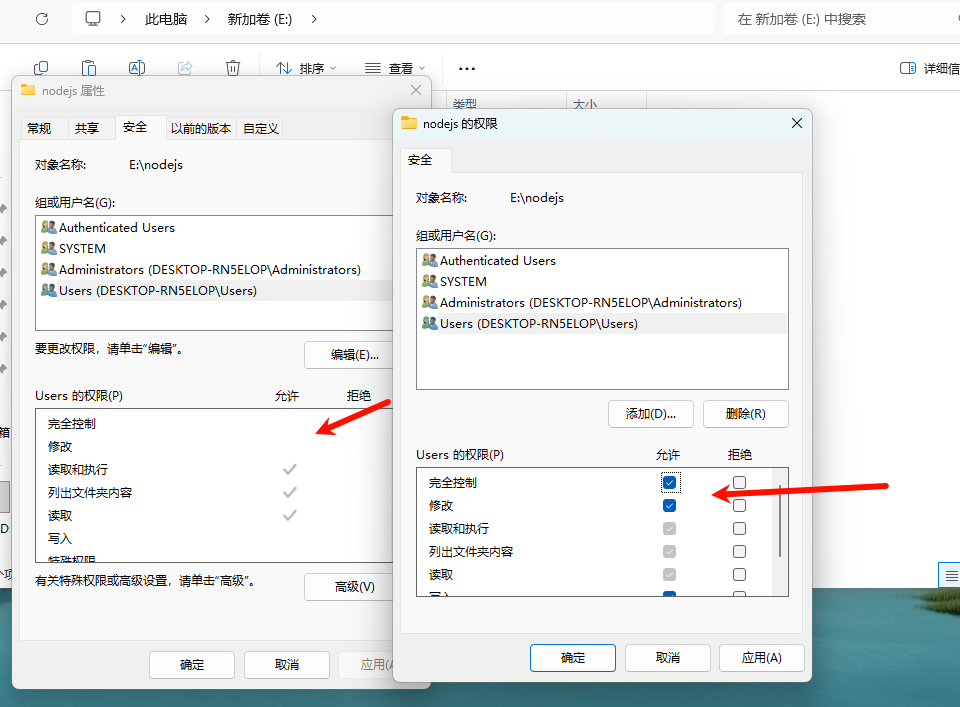
Task: Expand chevron after 新加卷 (E:) in breadcrumb
Action: pos(314,19)
